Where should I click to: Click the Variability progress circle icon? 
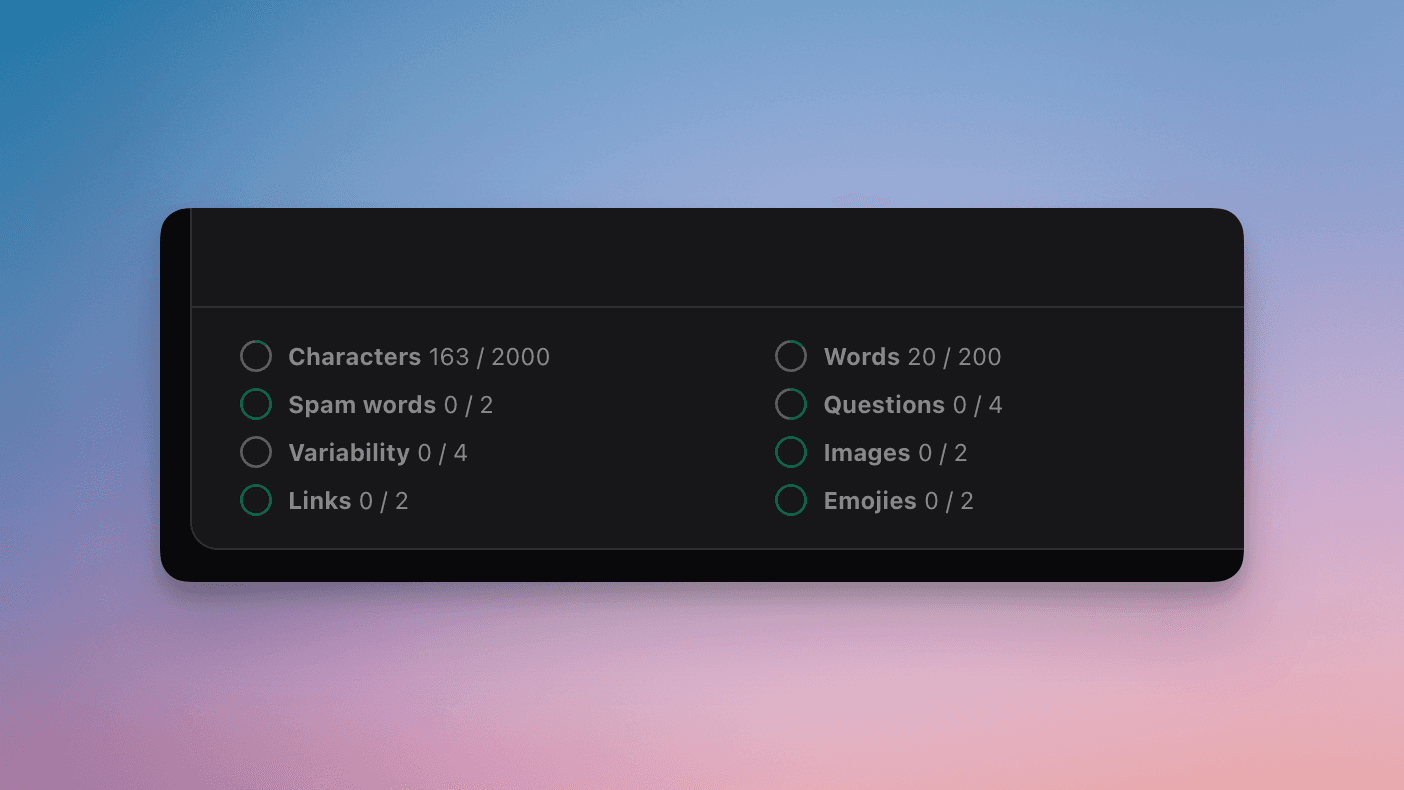(x=256, y=452)
